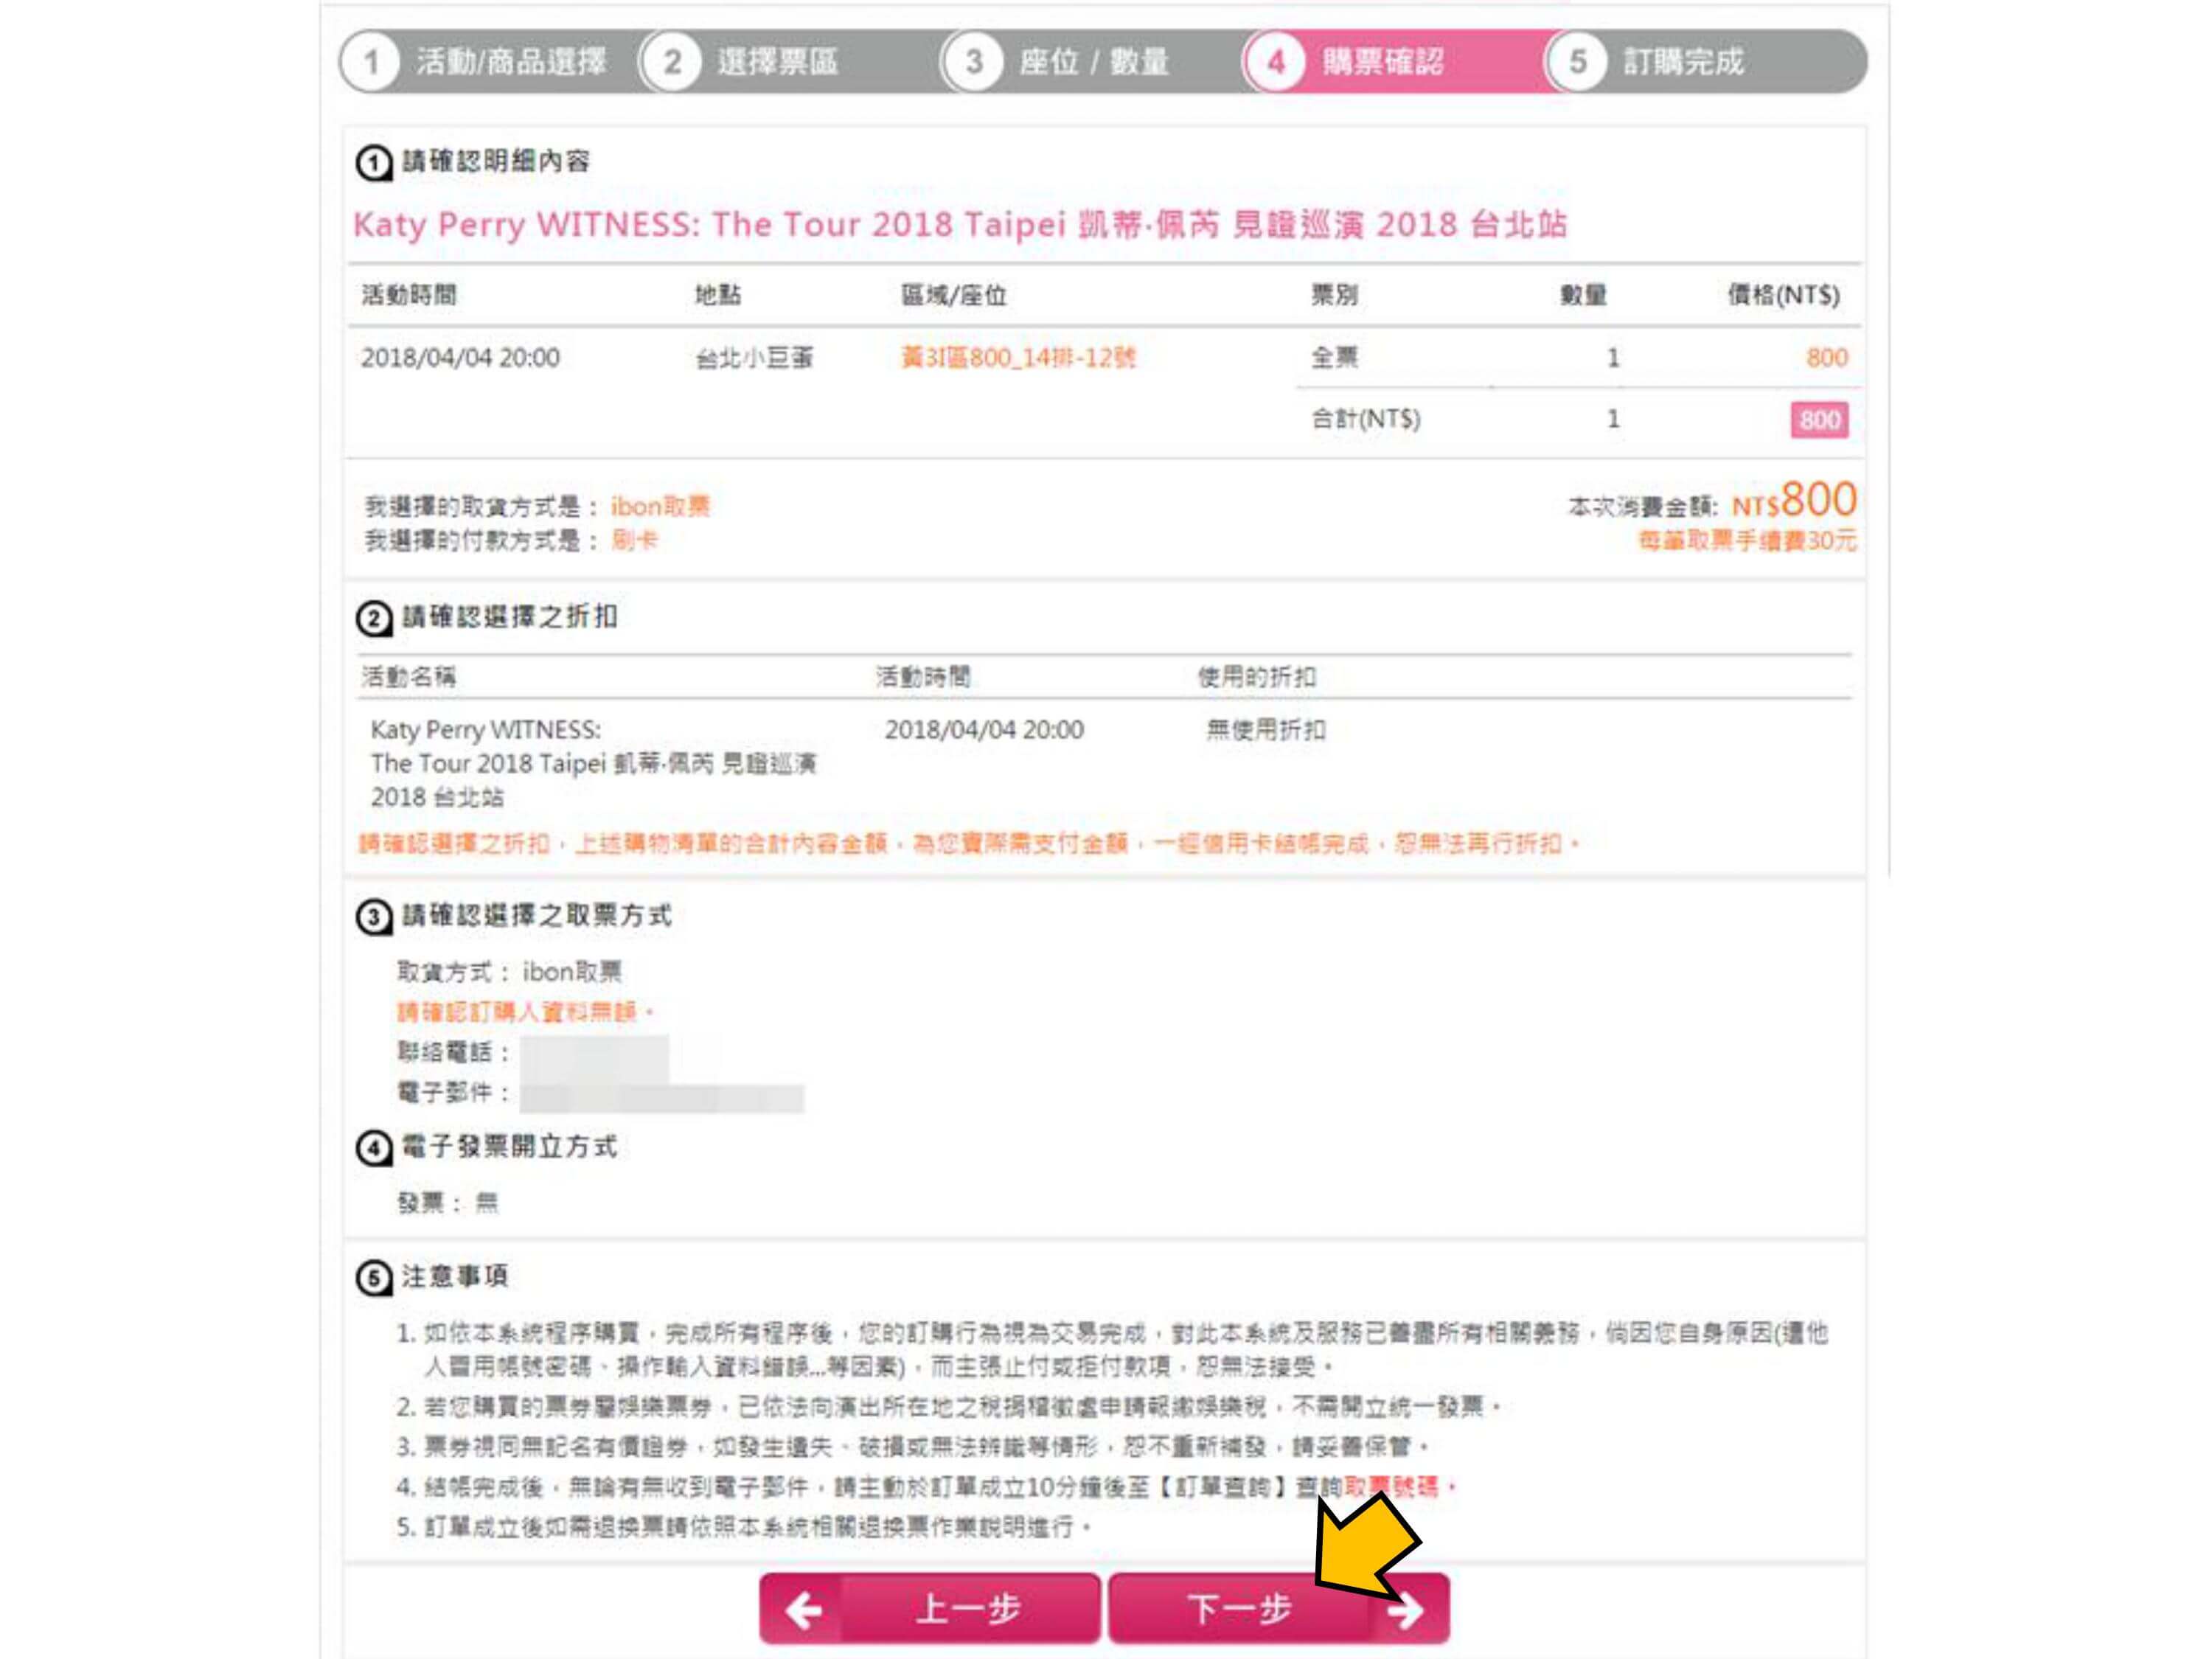Select the 訂購完成 step tab
This screenshot has height=1659, width=2212.
coord(1706,62)
